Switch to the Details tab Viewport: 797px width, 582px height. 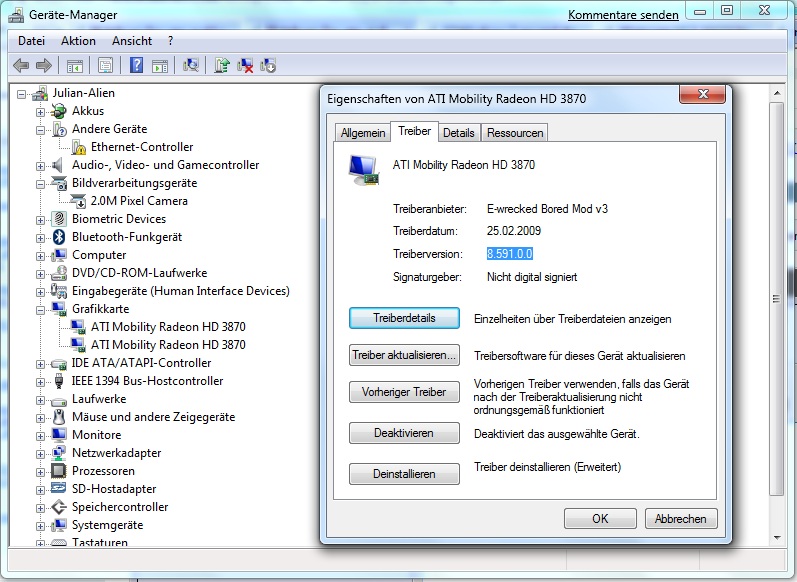click(x=458, y=133)
